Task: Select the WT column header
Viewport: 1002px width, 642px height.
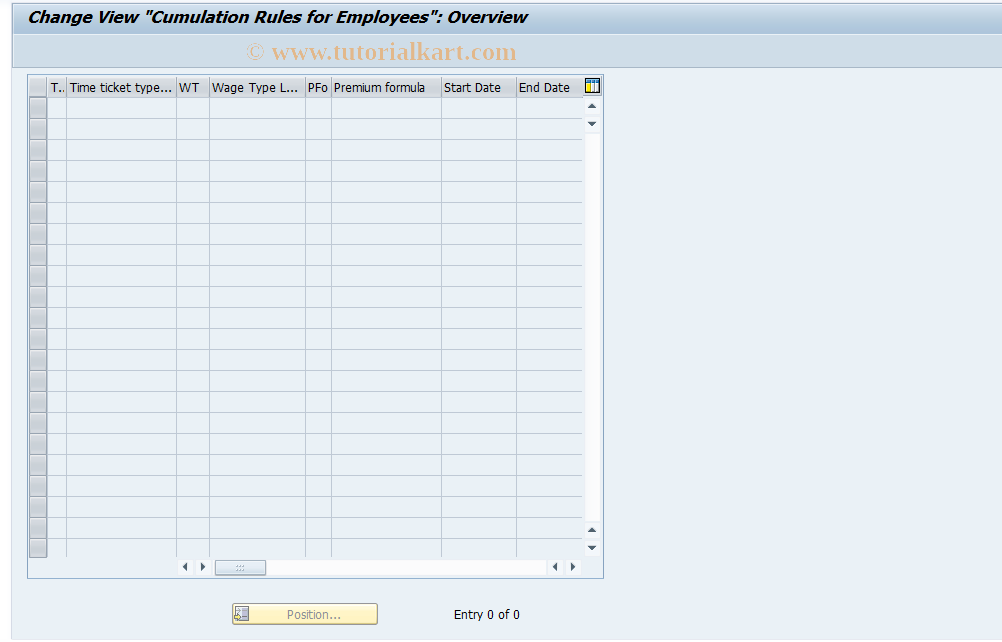Action: pos(192,88)
